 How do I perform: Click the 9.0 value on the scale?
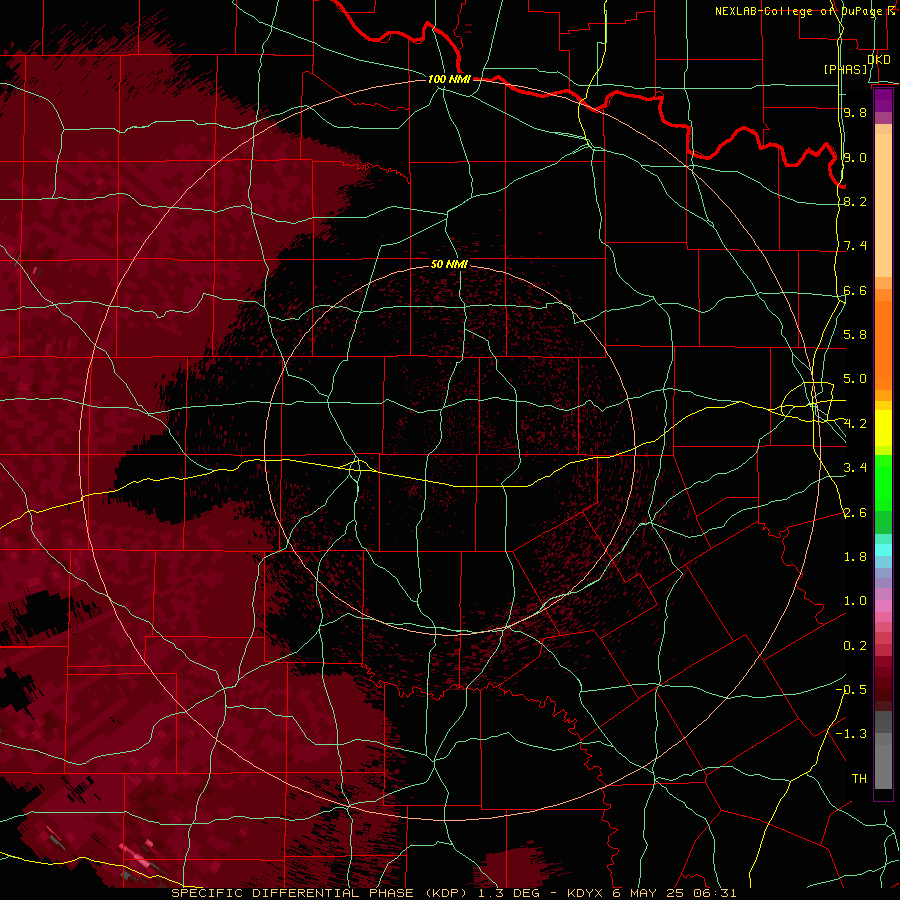[855, 157]
